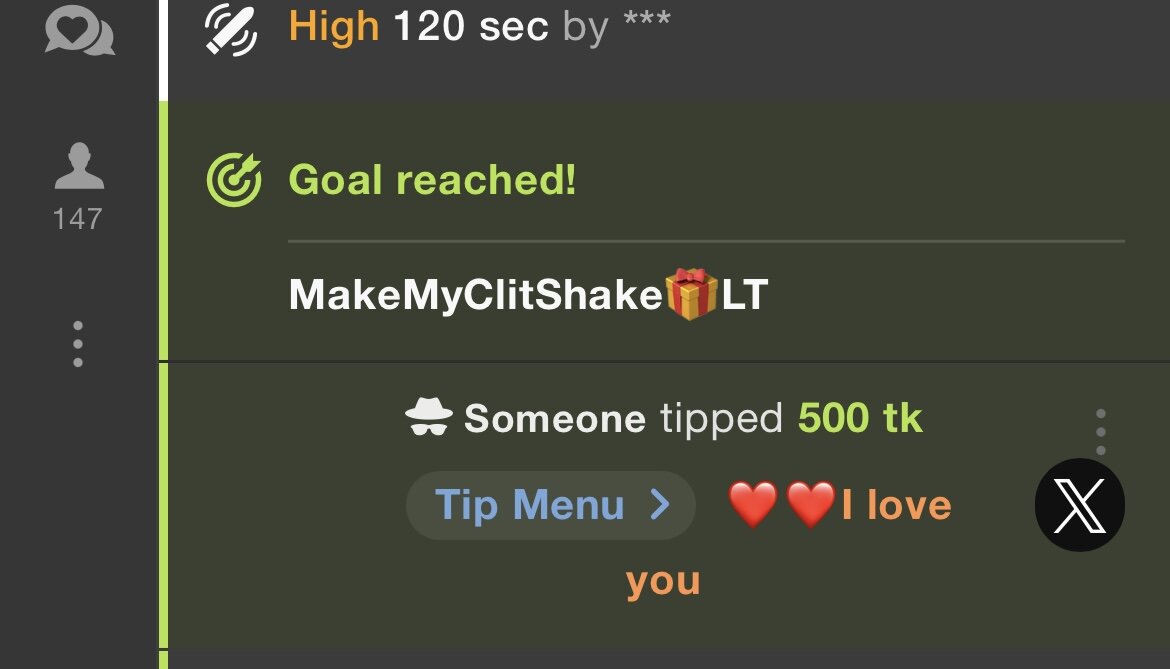Click the viewers person icon
1170x669 pixels.
coord(79,166)
